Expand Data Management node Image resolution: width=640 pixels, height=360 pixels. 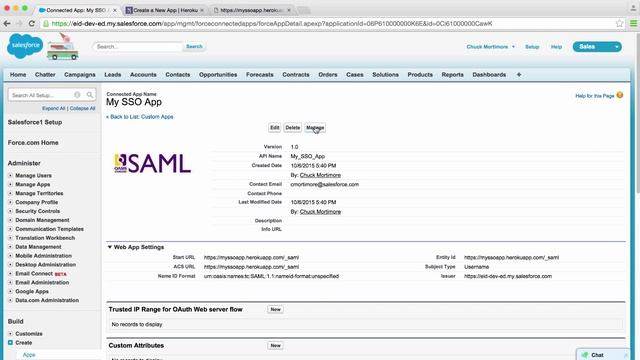(x=10, y=247)
